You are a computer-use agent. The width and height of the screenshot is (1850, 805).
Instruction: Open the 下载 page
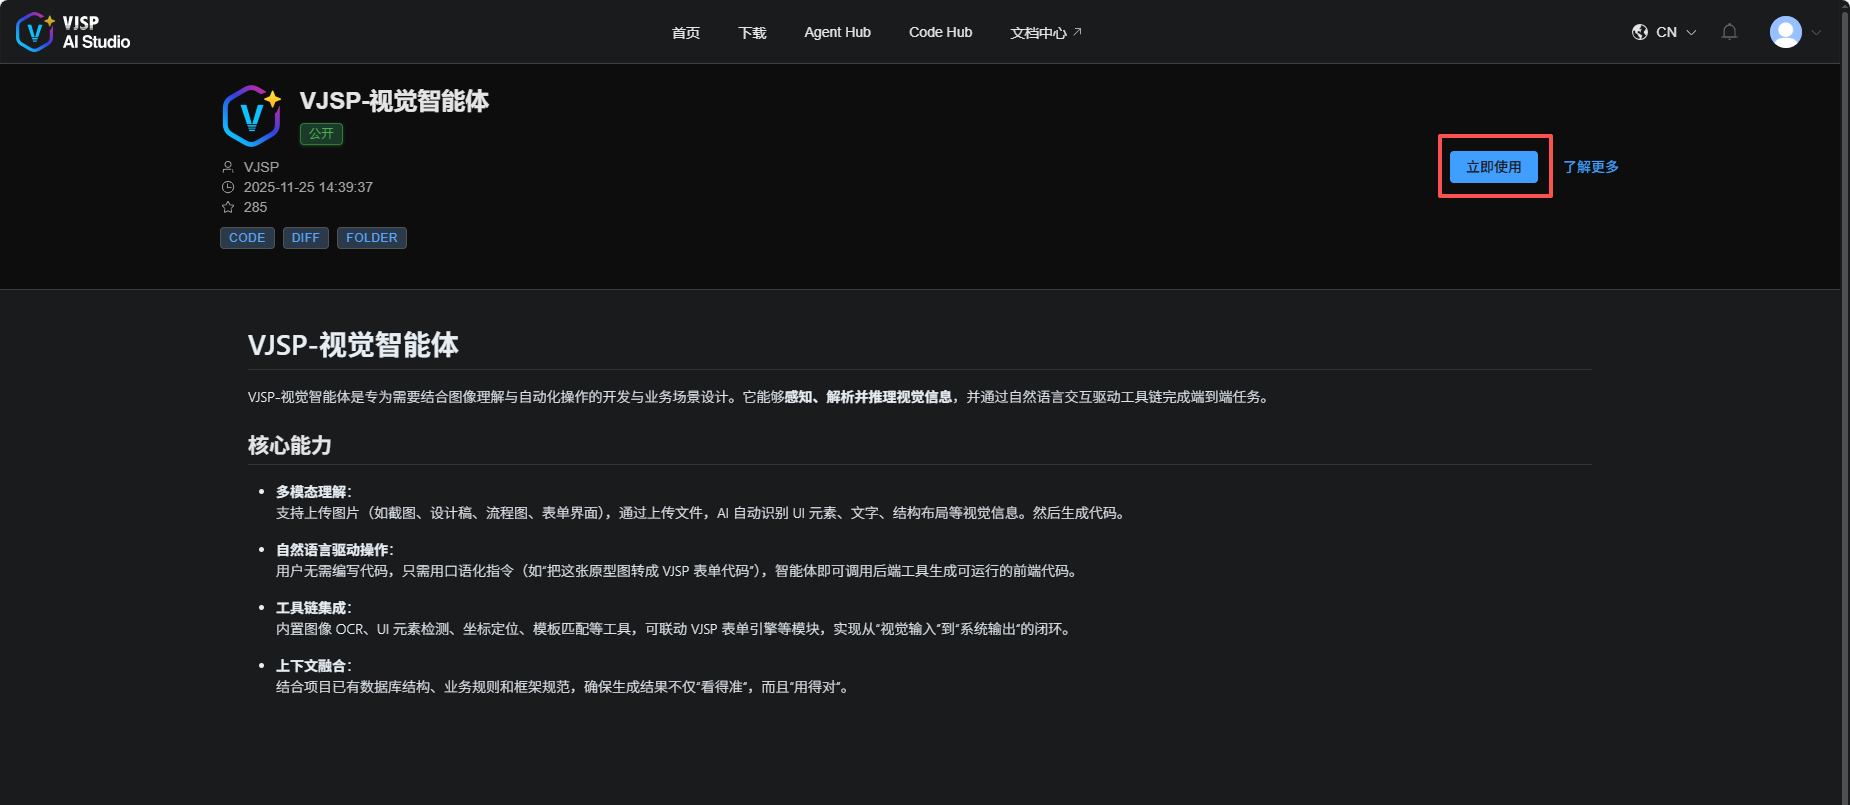tap(752, 33)
